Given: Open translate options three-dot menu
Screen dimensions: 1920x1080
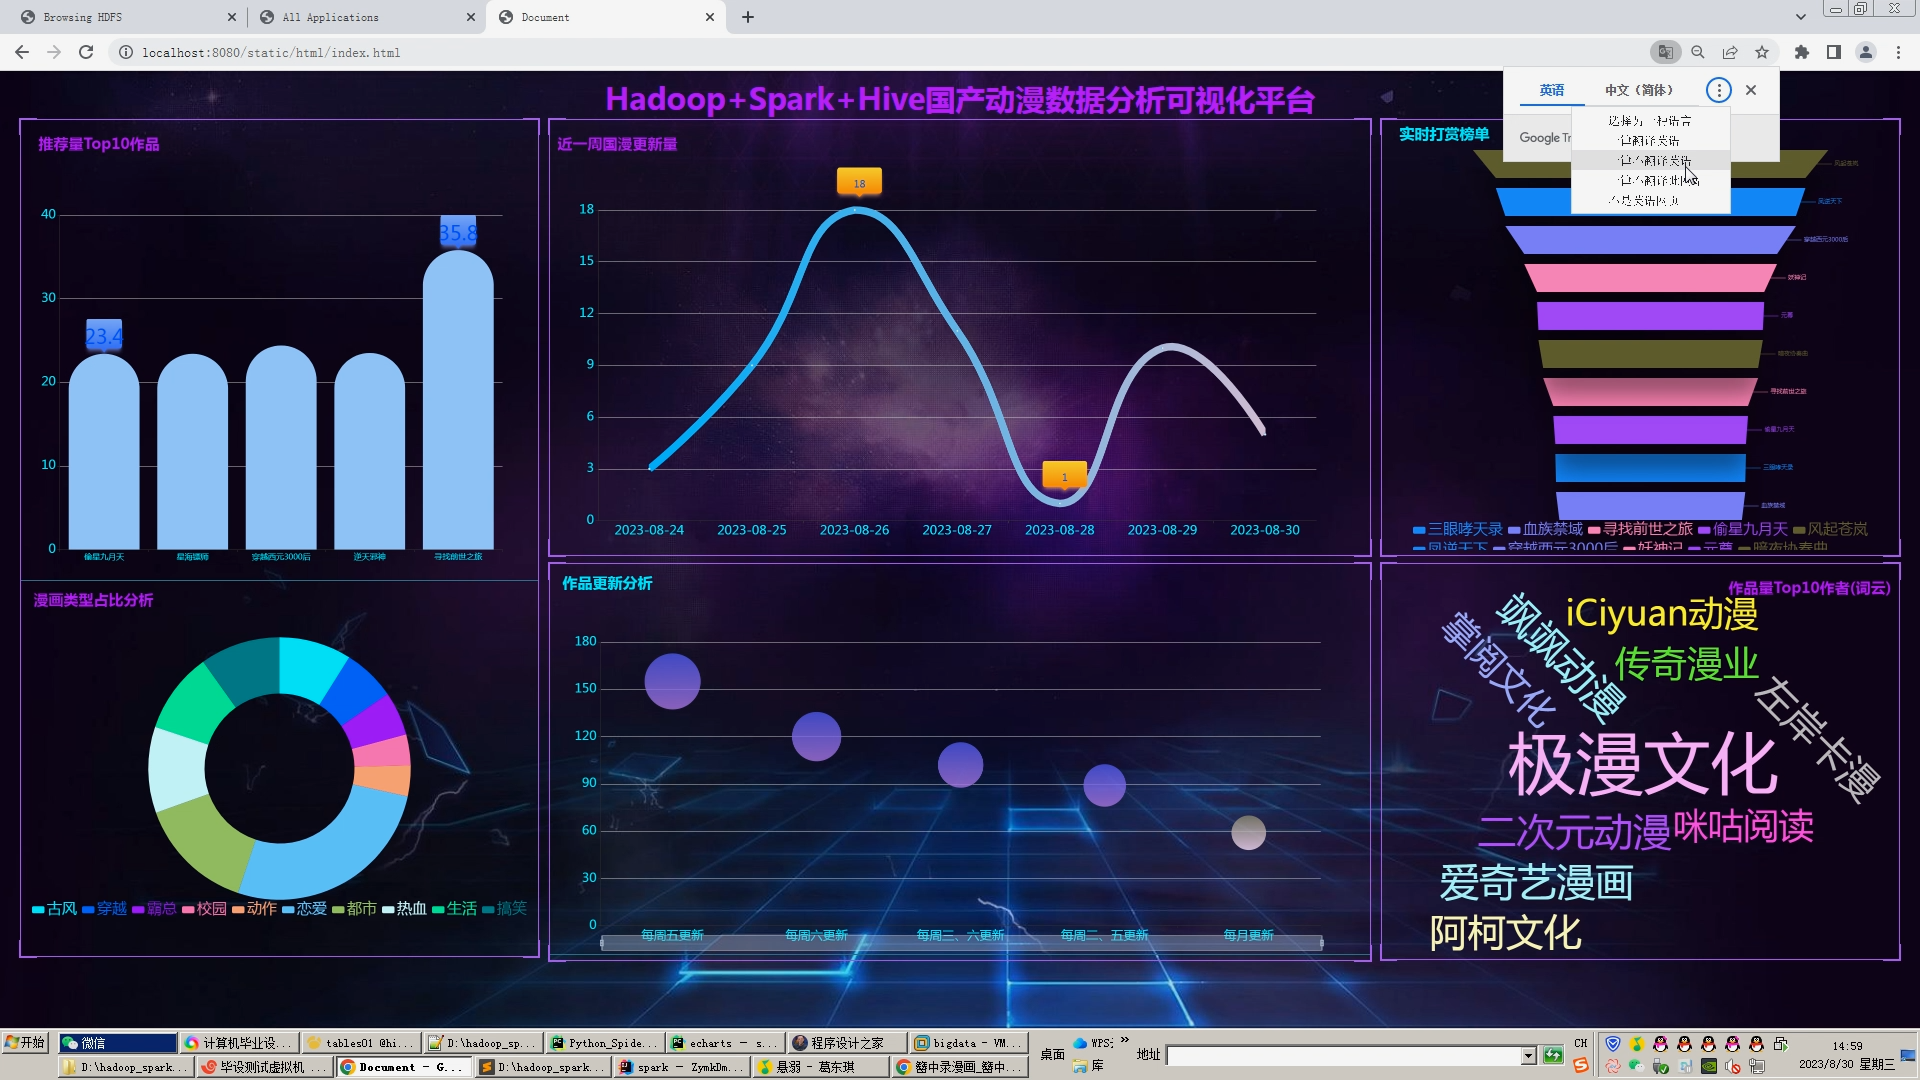Looking at the screenshot, I should click(x=1718, y=90).
